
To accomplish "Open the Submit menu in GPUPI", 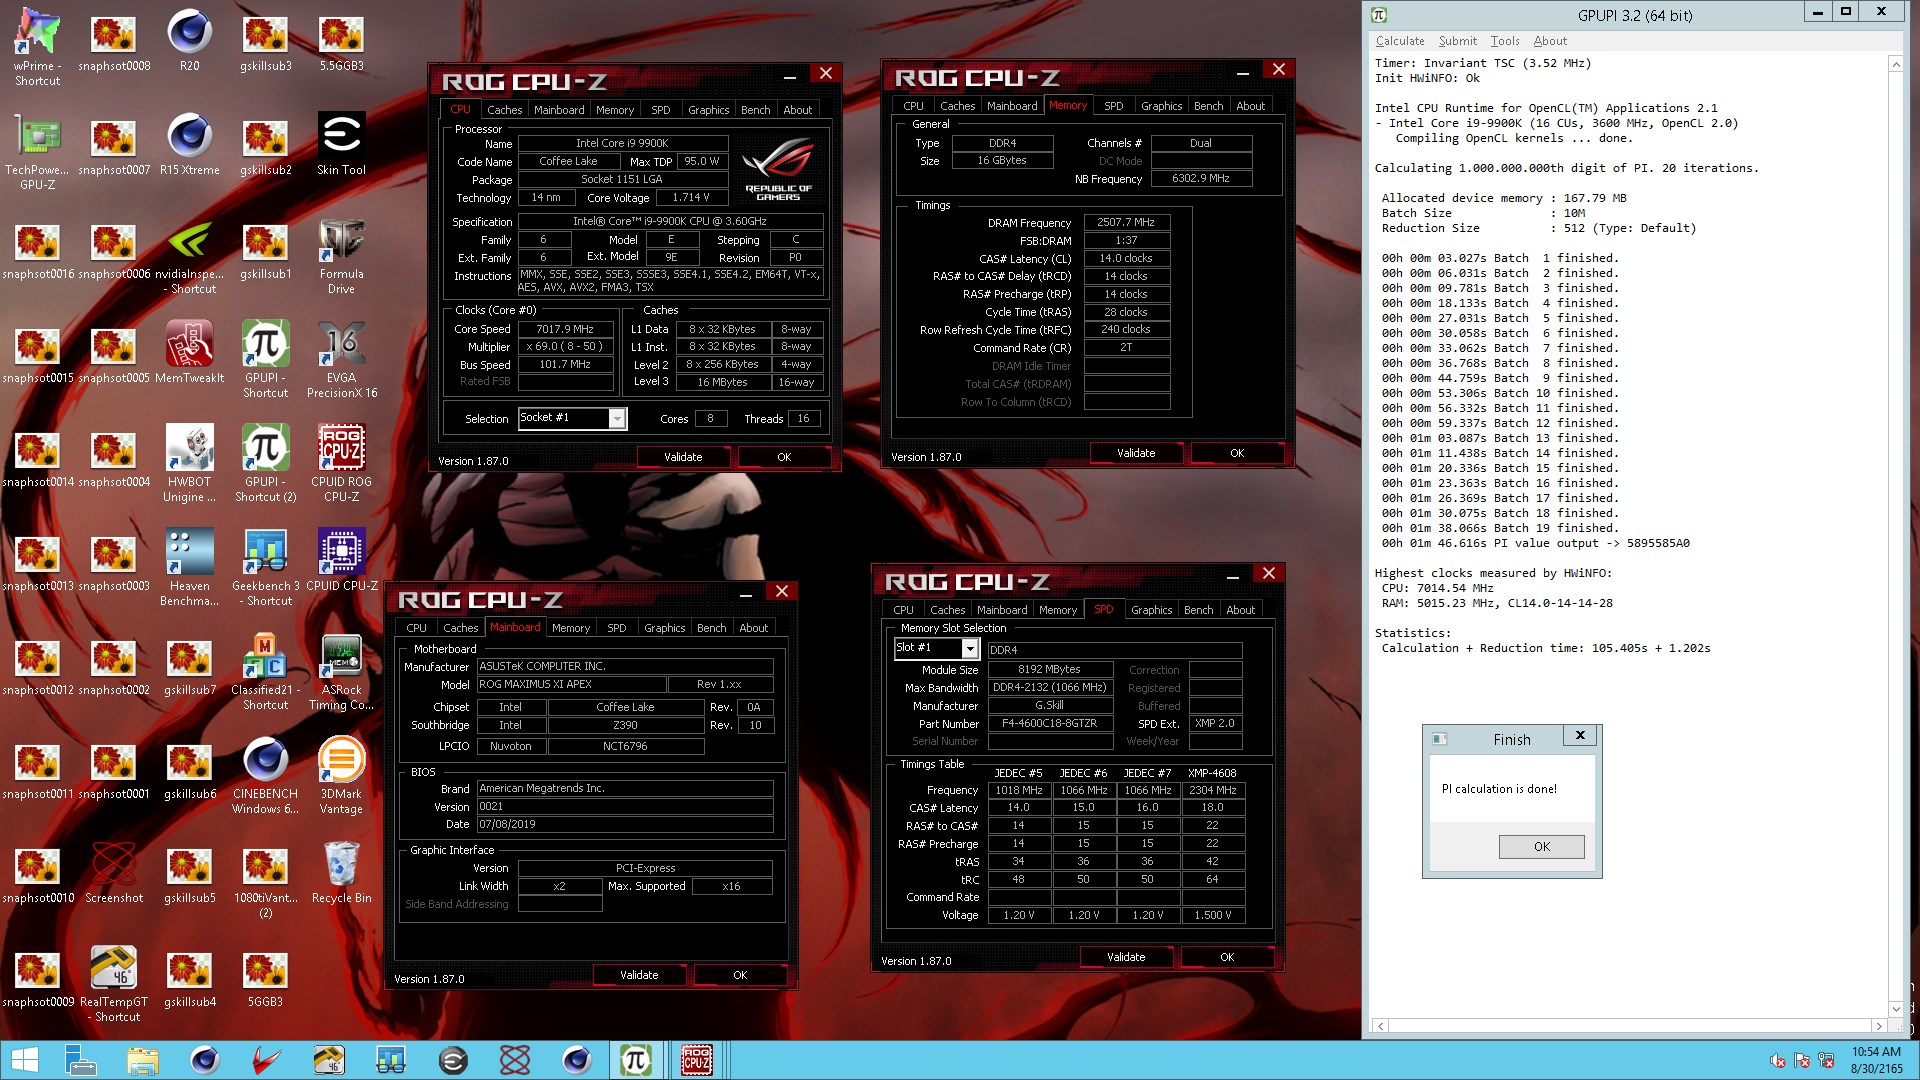I will point(1457,41).
